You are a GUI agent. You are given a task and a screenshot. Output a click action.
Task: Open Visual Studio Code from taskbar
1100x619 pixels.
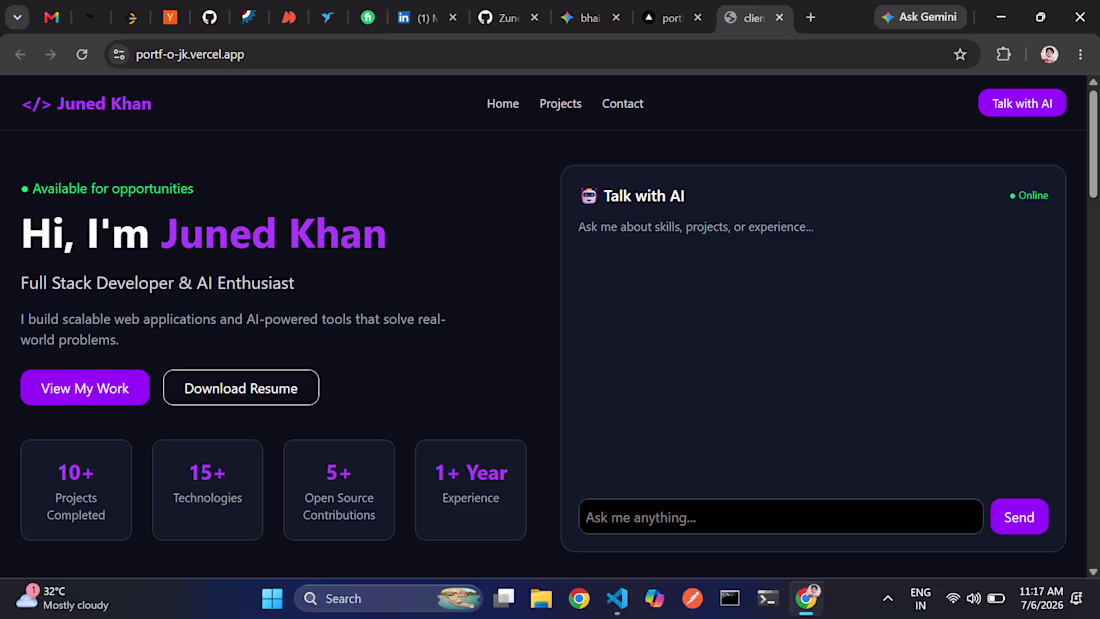click(x=617, y=599)
